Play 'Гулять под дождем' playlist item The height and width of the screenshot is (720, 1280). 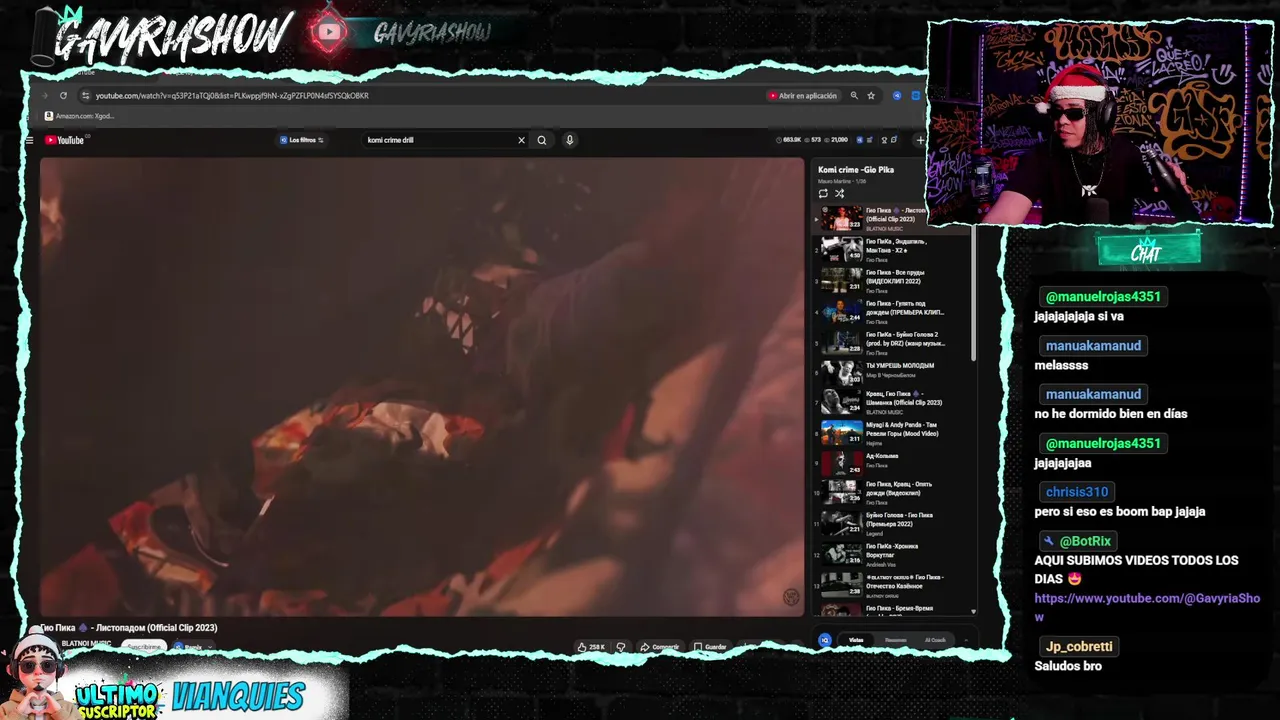tap(892, 311)
